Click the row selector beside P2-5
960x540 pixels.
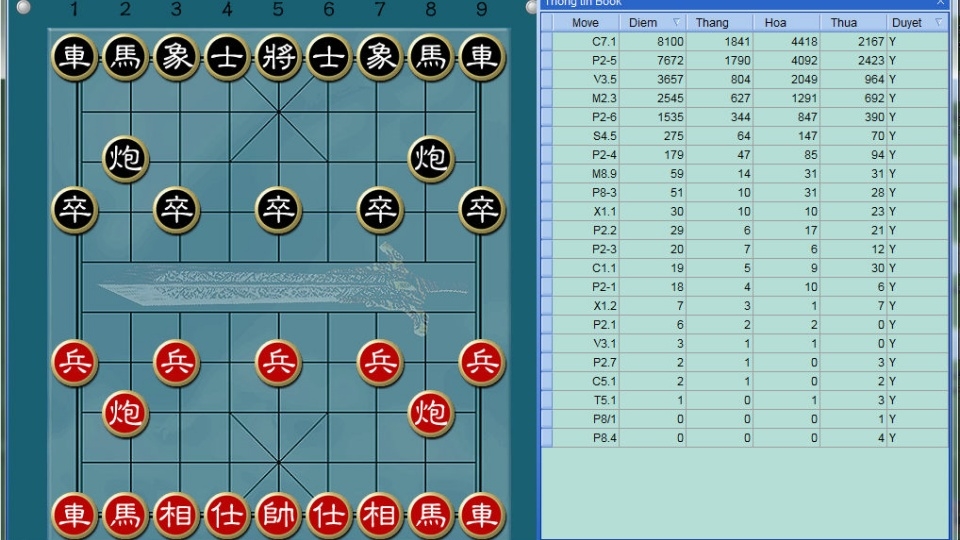(x=547, y=61)
